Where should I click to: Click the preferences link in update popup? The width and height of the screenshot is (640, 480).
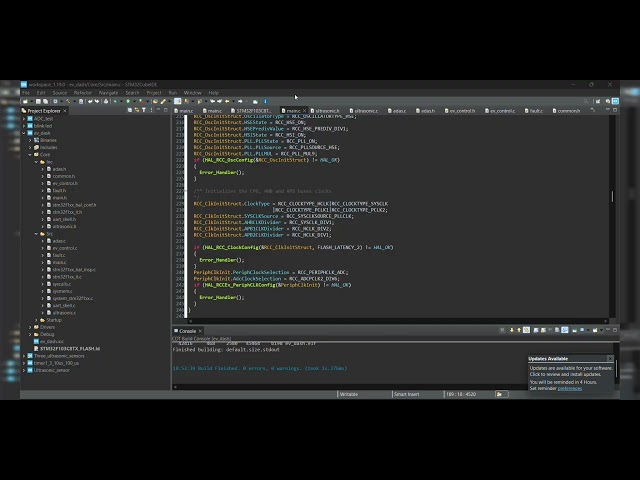pyautogui.click(x=570, y=389)
